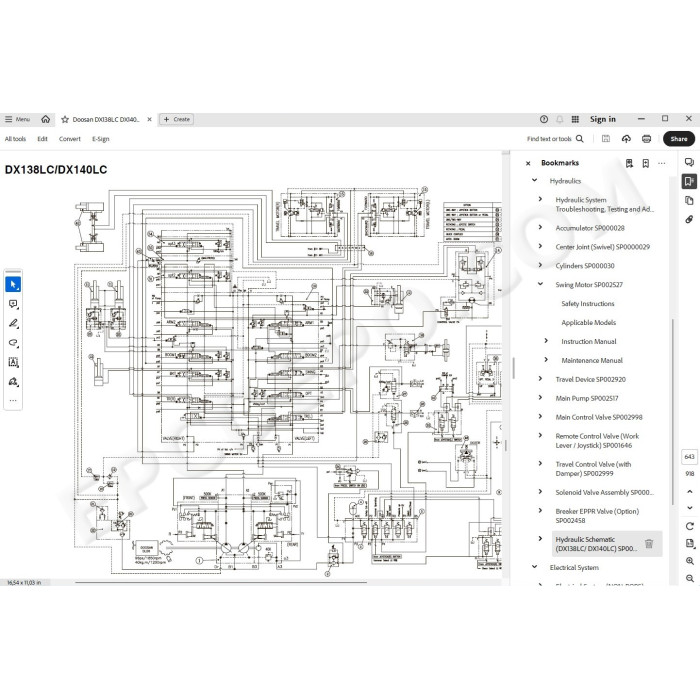Zoom out with the magnifier minus icon

coord(690,578)
